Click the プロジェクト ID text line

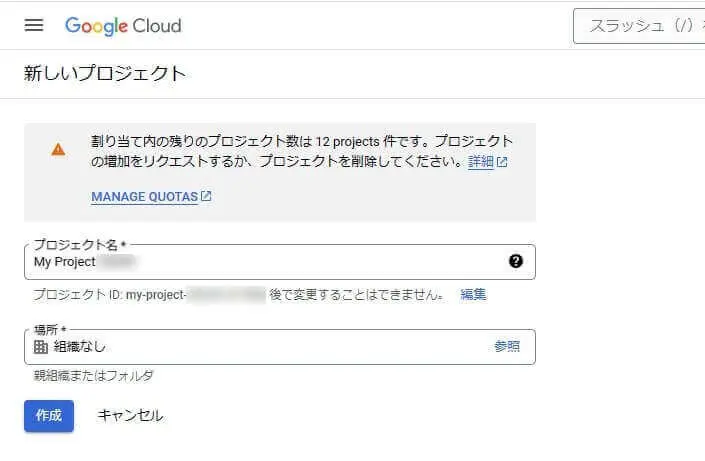(238, 295)
